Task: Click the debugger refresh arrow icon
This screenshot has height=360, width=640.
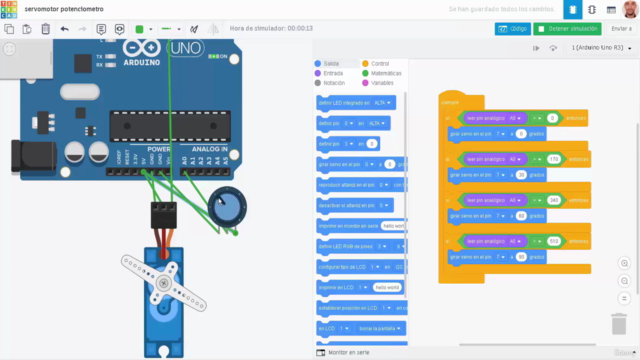Action: click(x=553, y=48)
